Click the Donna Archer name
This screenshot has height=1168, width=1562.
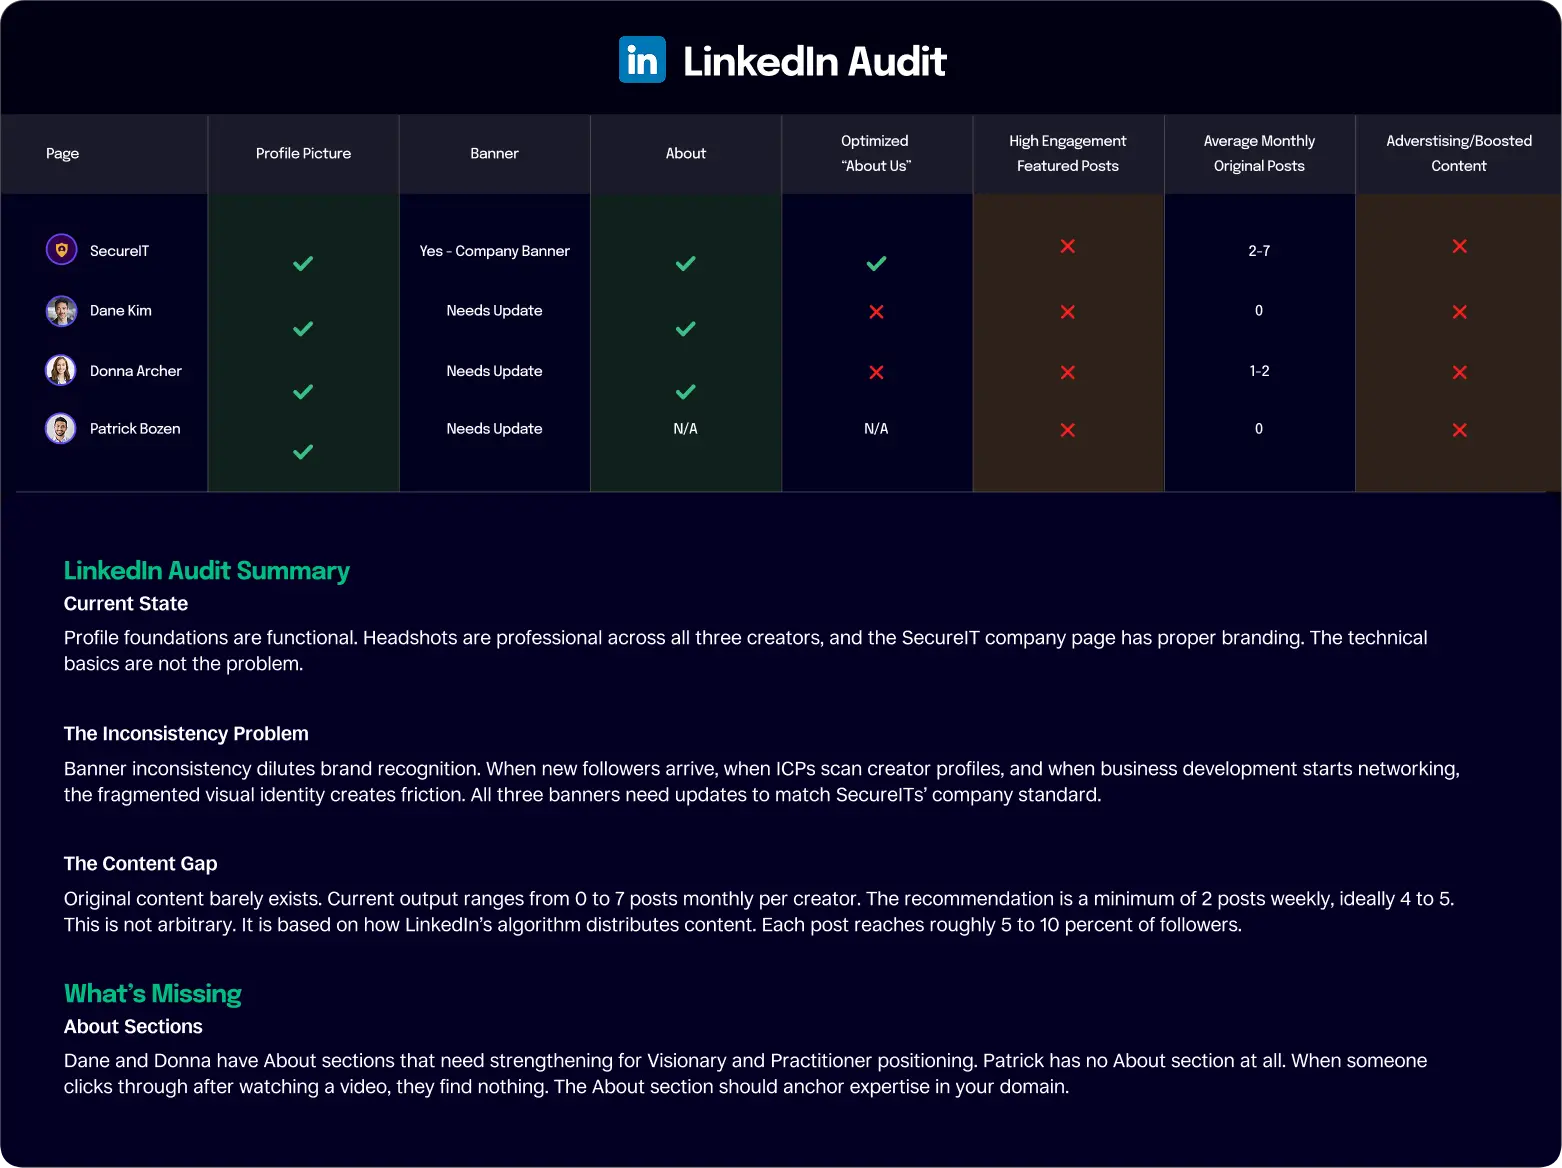tap(136, 371)
